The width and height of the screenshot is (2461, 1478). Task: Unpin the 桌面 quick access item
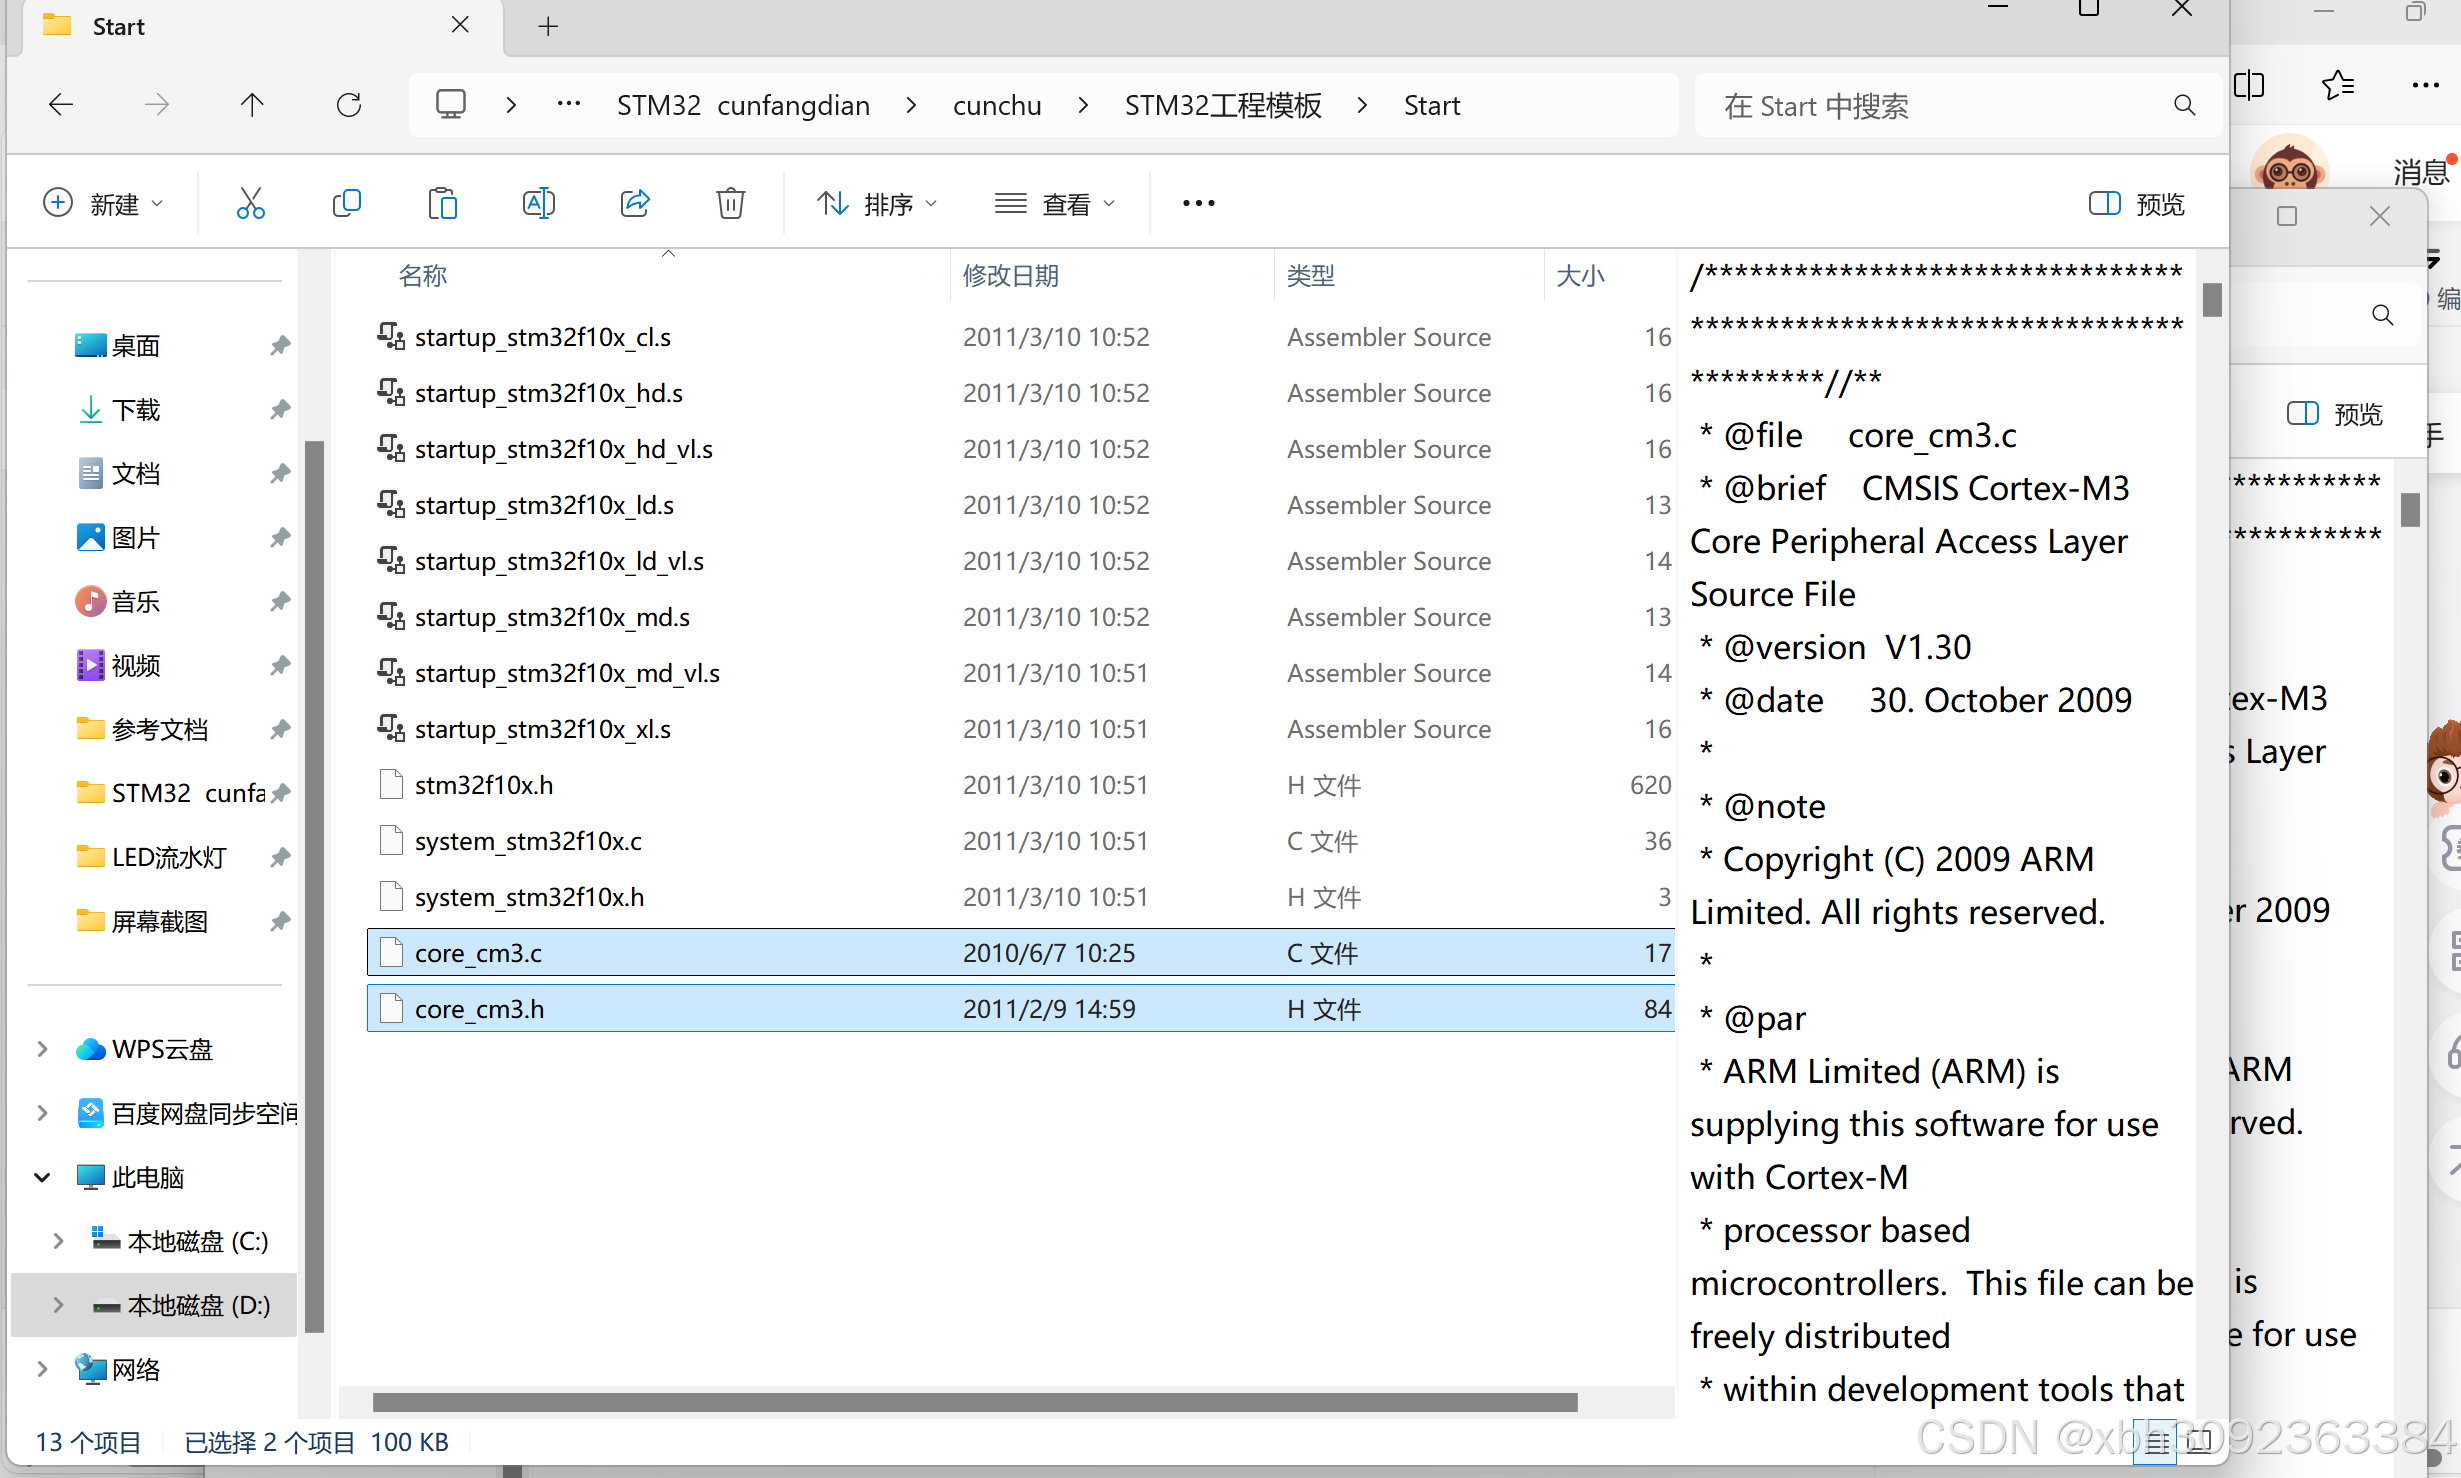(x=280, y=345)
